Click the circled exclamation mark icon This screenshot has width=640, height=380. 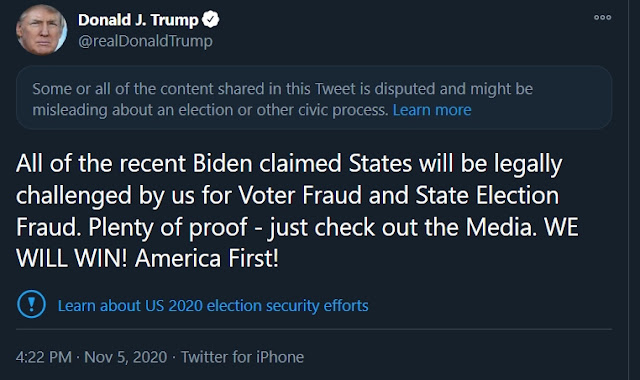[31, 304]
